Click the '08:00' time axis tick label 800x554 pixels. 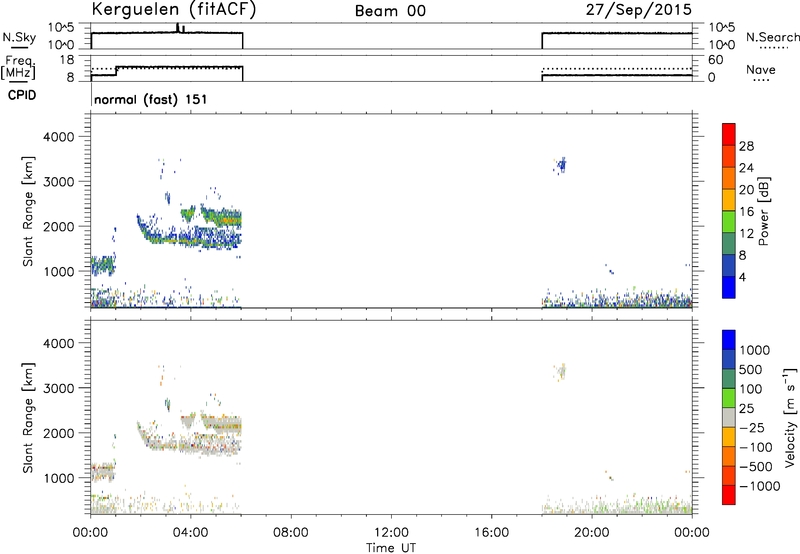coord(290,533)
